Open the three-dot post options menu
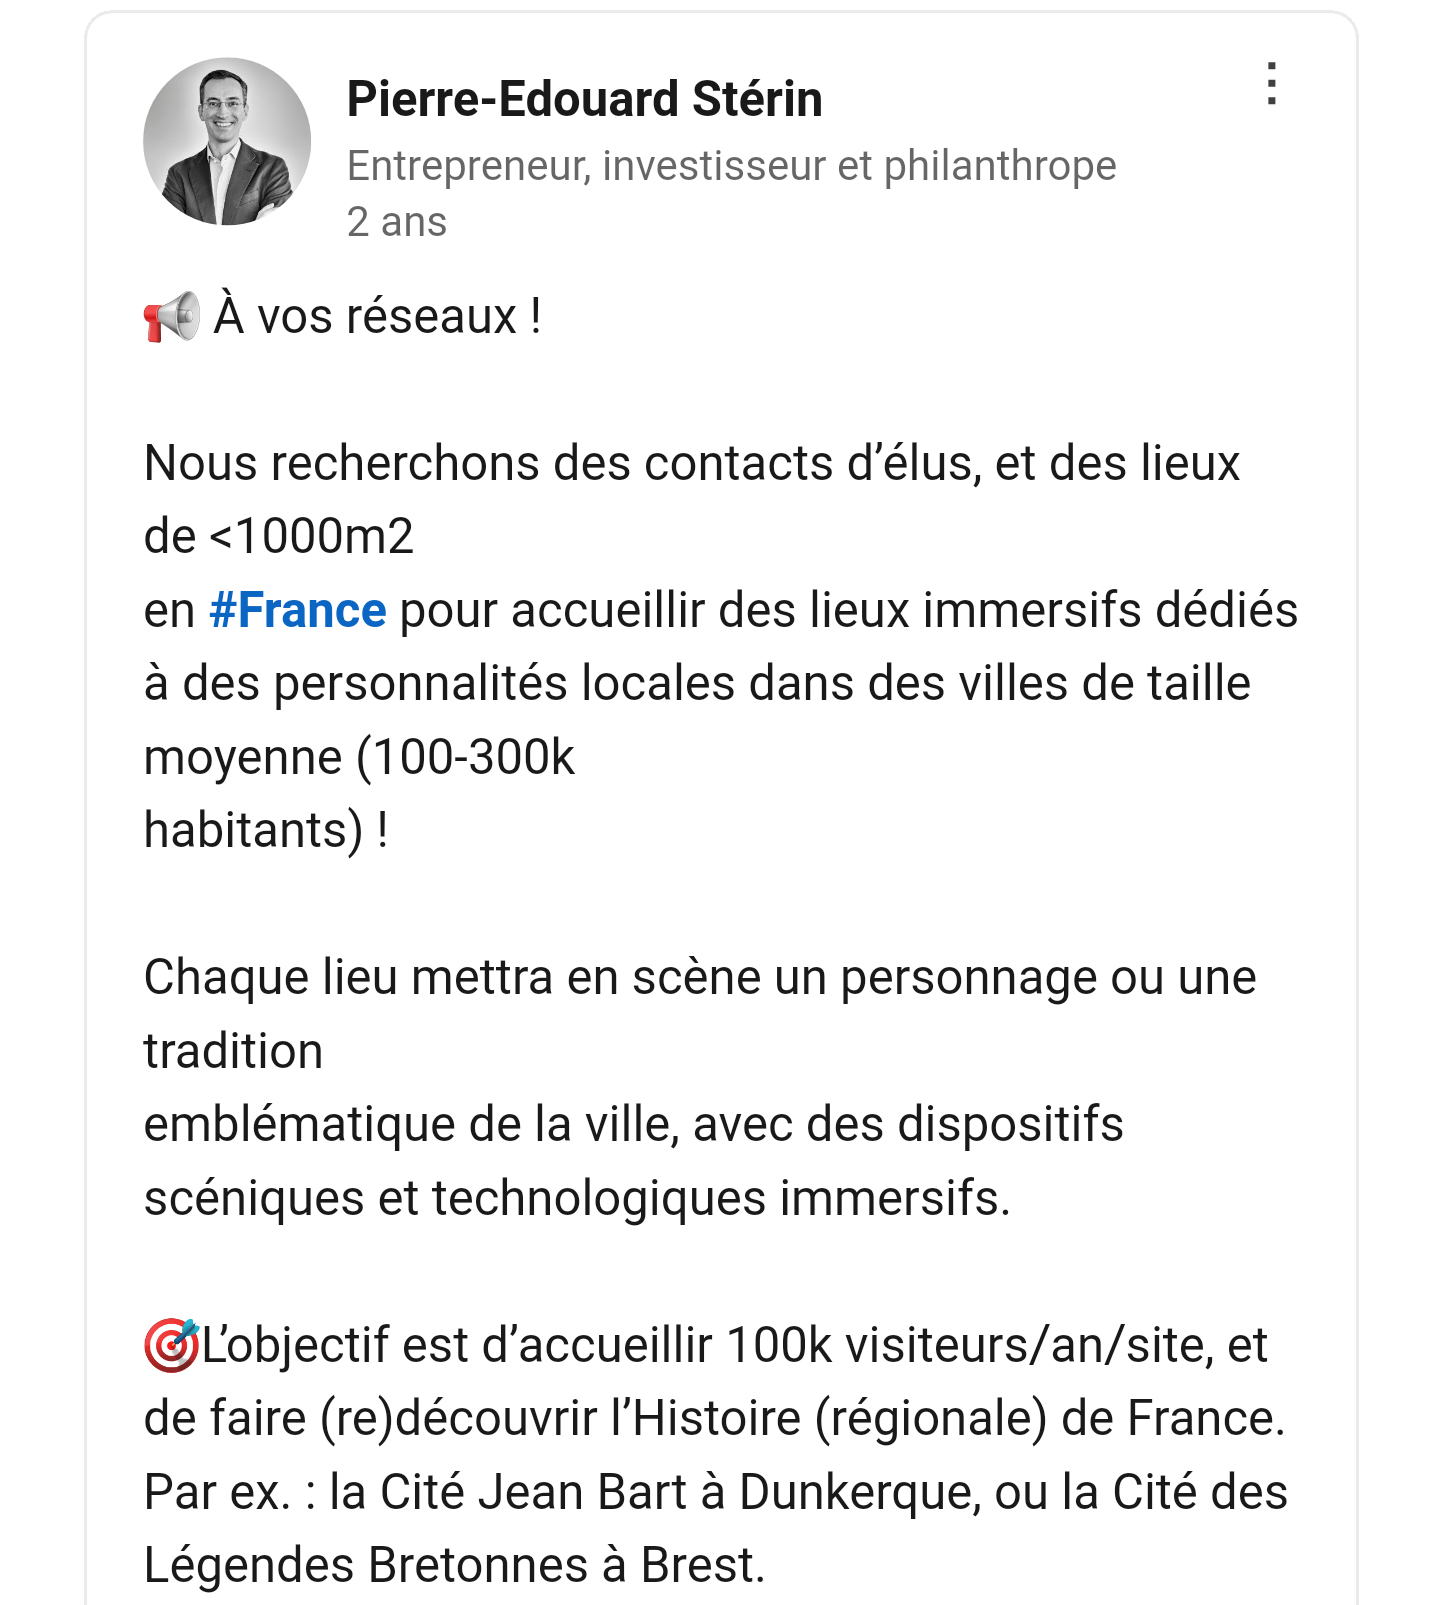 coord(1271,84)
